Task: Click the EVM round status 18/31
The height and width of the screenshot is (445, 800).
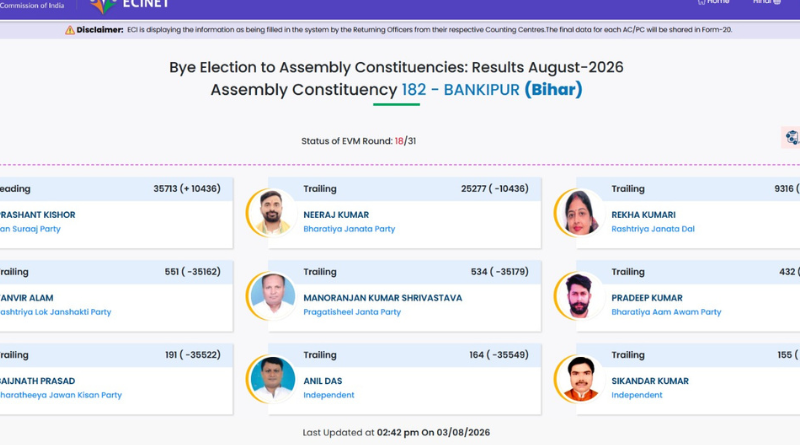Action: pyautogui.click(x=405, y=141)
